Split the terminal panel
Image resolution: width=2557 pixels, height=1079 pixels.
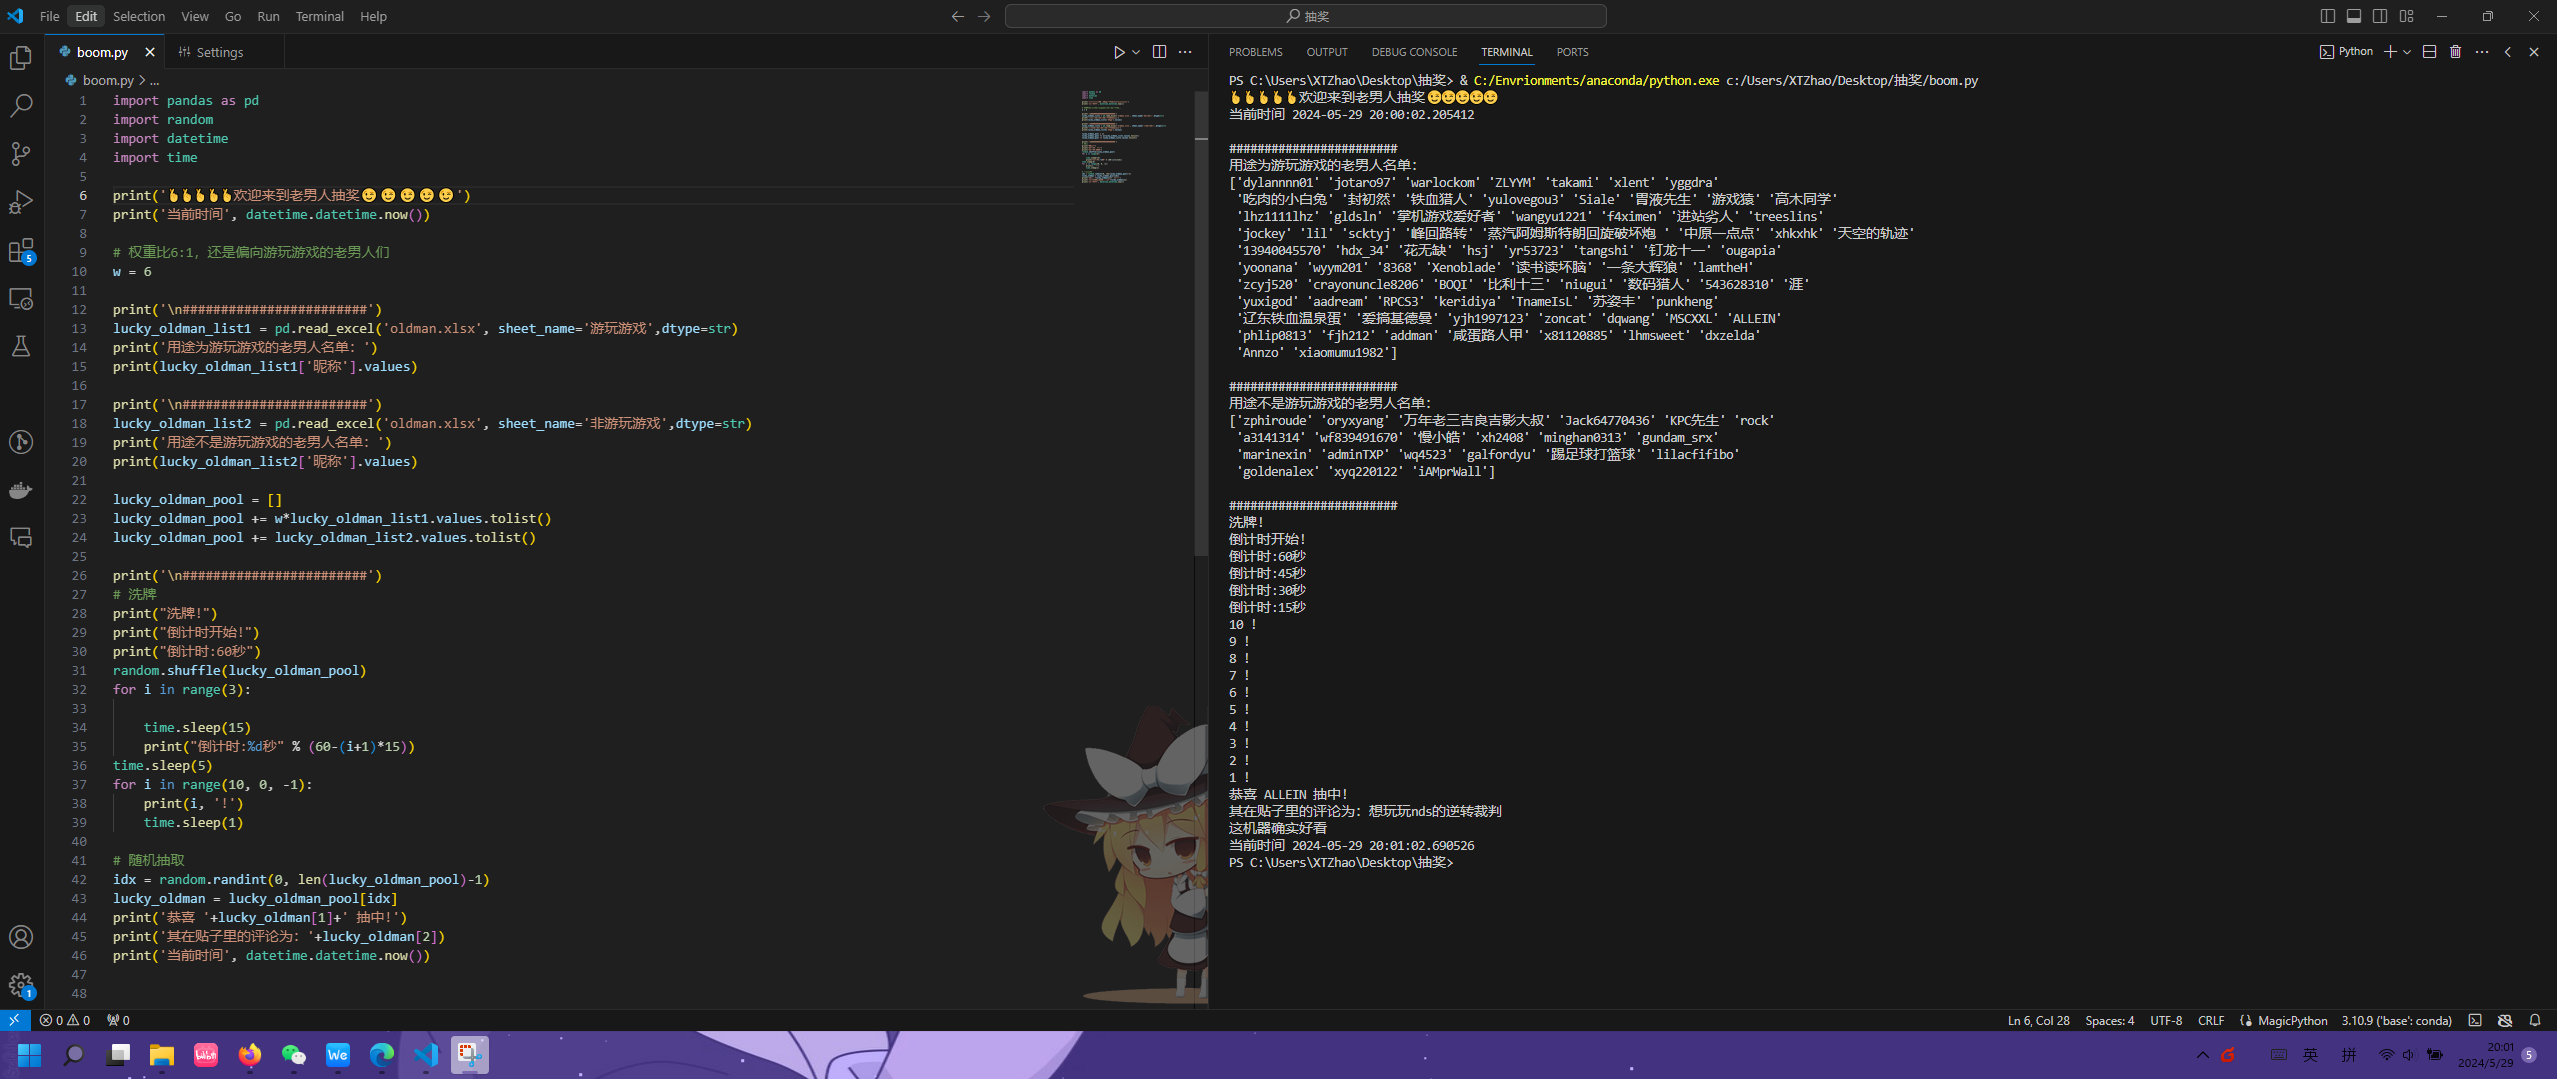(2429, 52)
